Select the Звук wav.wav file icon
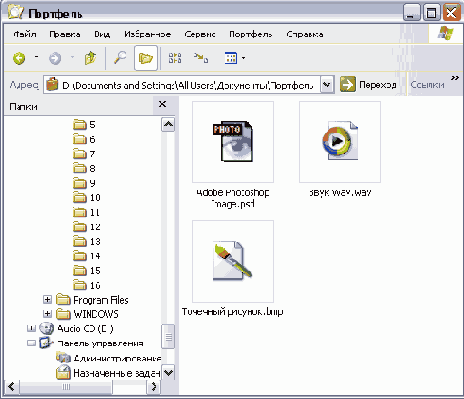The image size is (464, 399). 340,142
